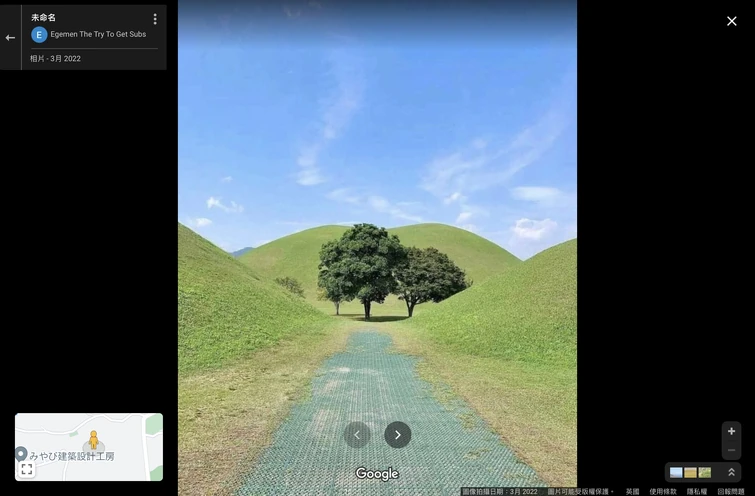This screenshot has height=496, width=755.
Task: Click the 回報問題 report problem link
Action: (730, 492)
